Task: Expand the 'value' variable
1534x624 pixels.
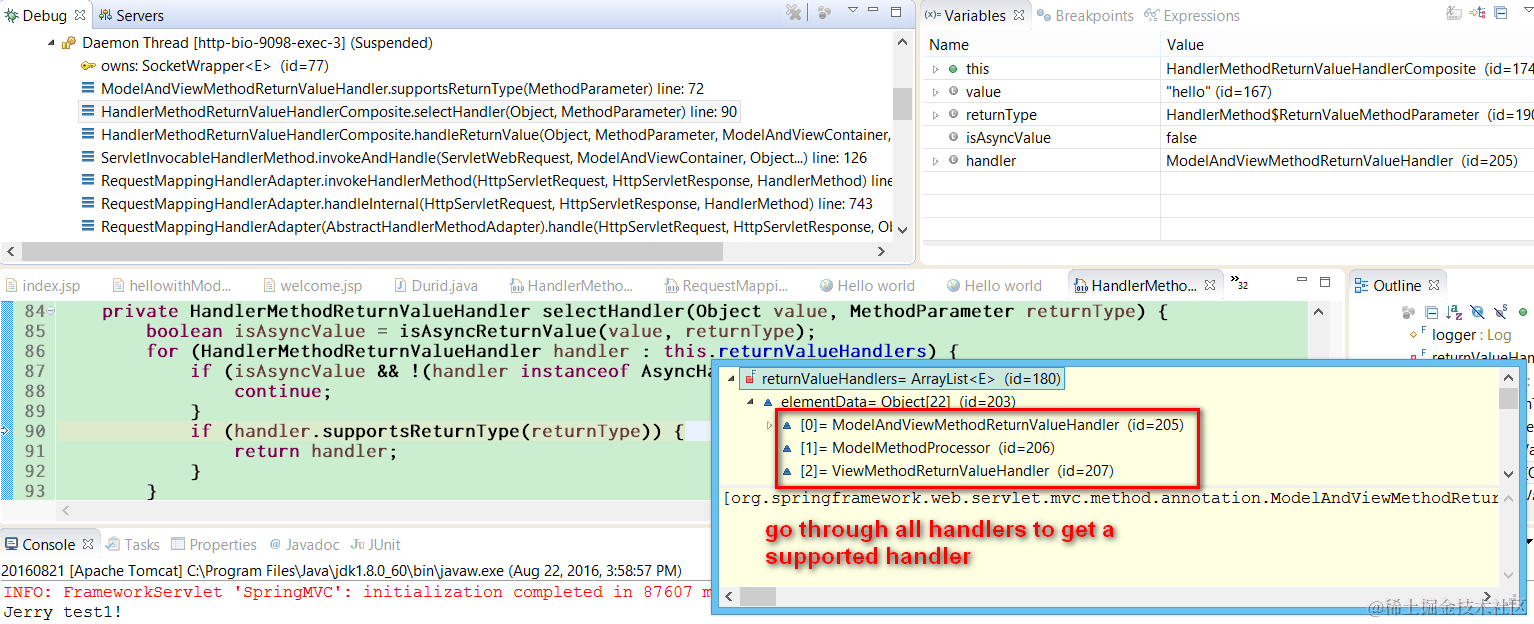Action: [935, 92]
